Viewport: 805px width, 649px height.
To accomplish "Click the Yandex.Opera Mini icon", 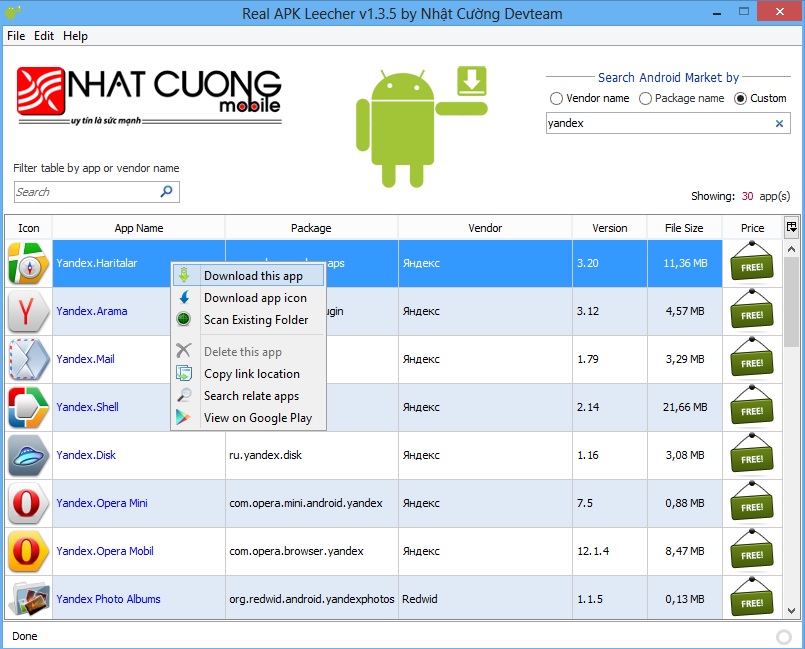I will point(29,503).
